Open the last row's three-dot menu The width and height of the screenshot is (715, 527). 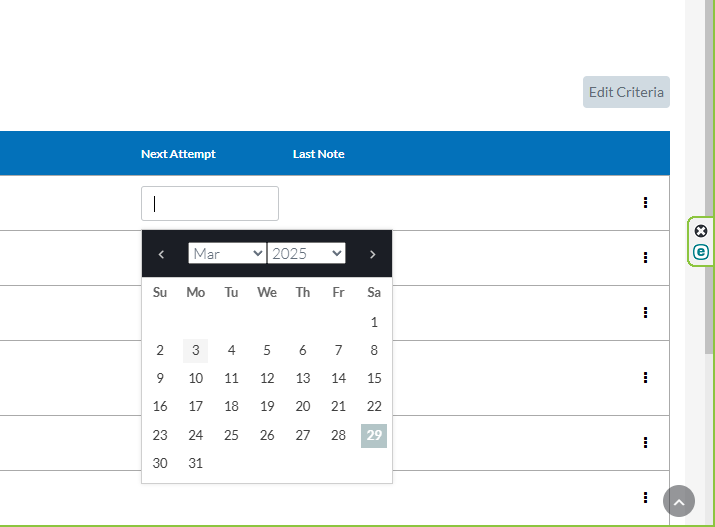(645, 497)
